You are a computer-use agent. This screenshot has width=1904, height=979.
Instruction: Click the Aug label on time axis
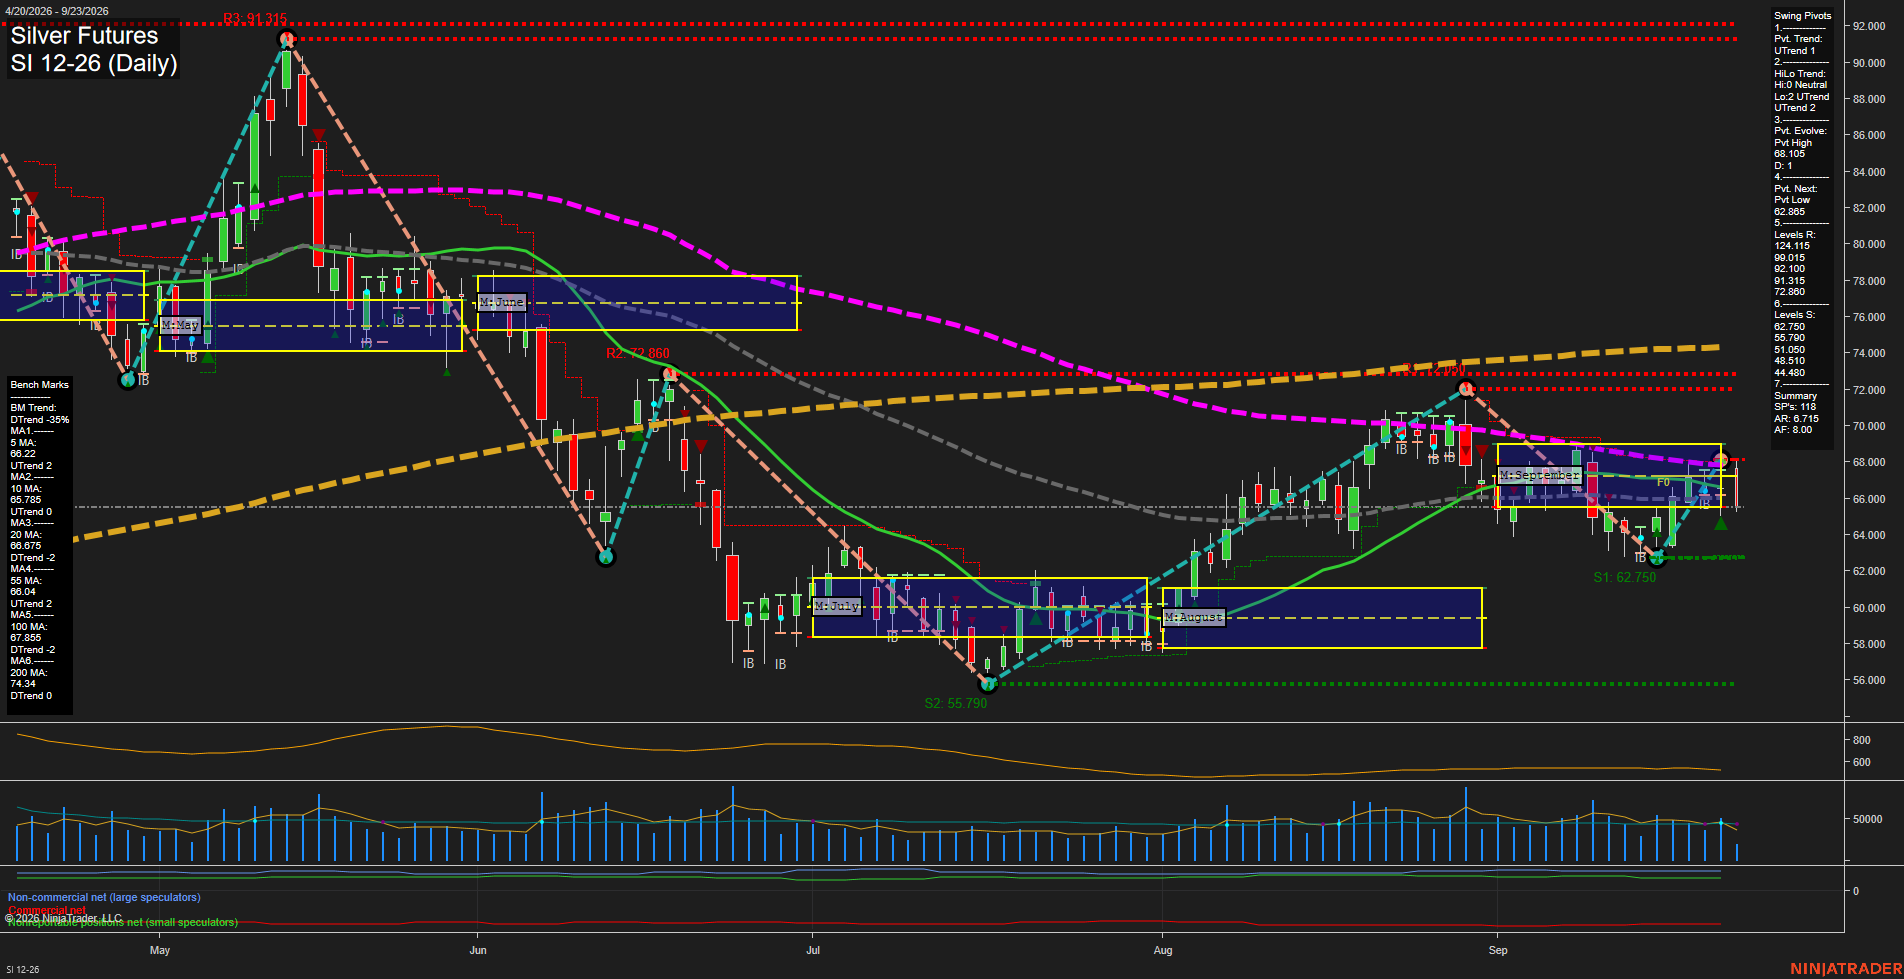coord(1163,950)
